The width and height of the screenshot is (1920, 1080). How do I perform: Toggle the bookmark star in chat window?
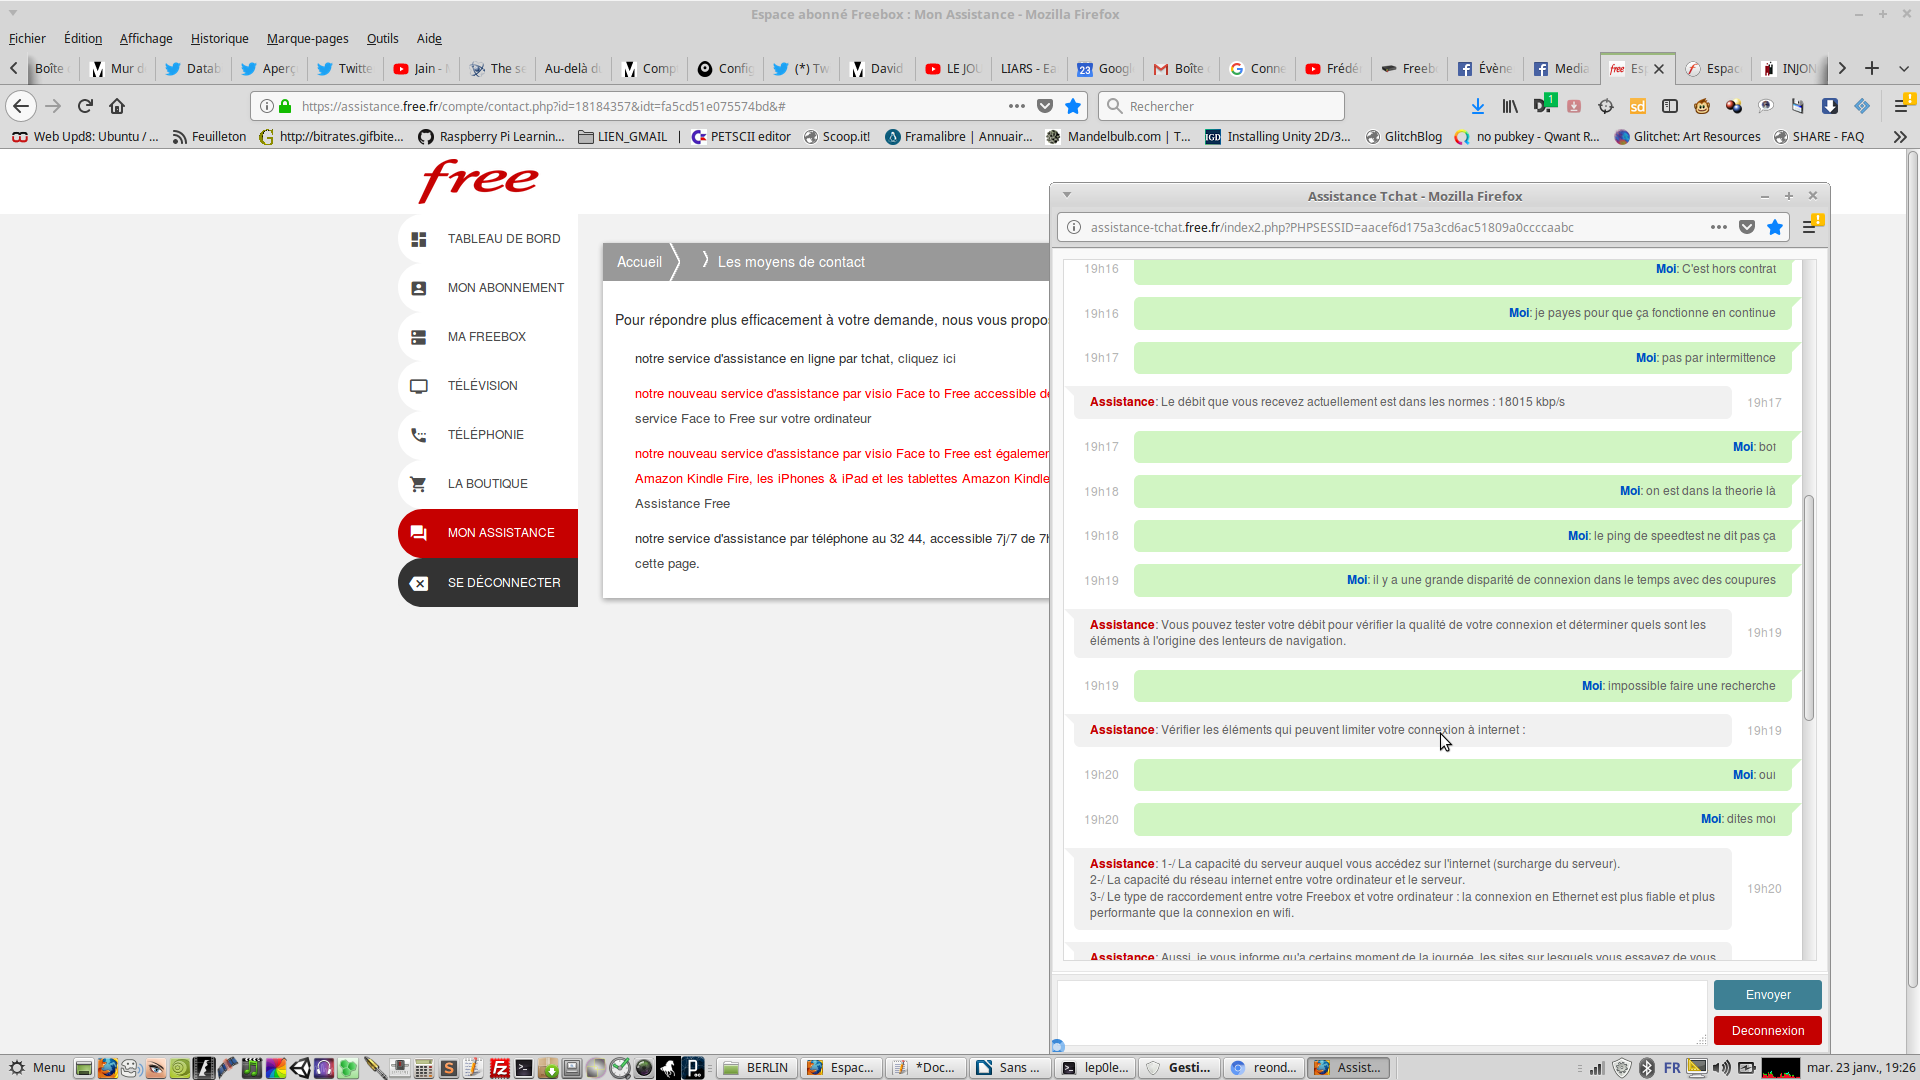(1775, 228)
